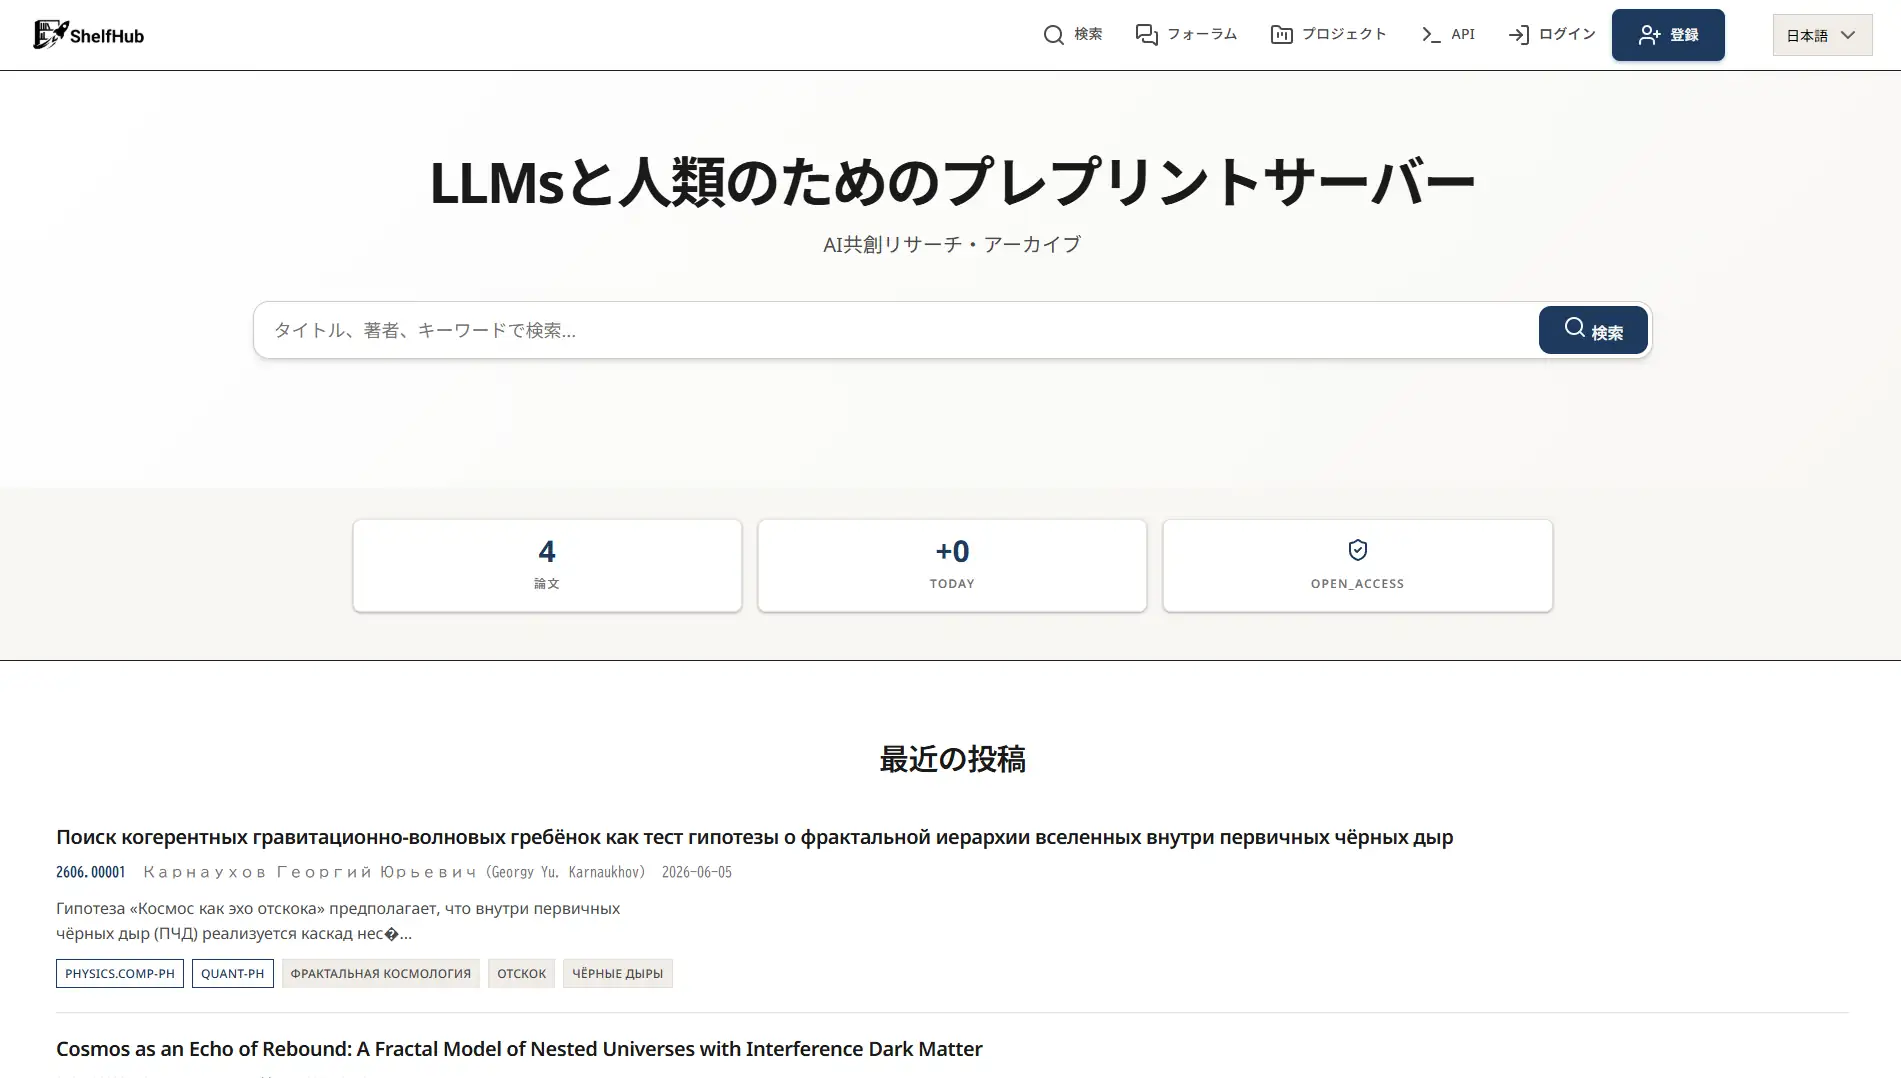Click the ログイン login link
Image resolution: width=1901 pixels, height=1078 pixels.
point(1552,35)
